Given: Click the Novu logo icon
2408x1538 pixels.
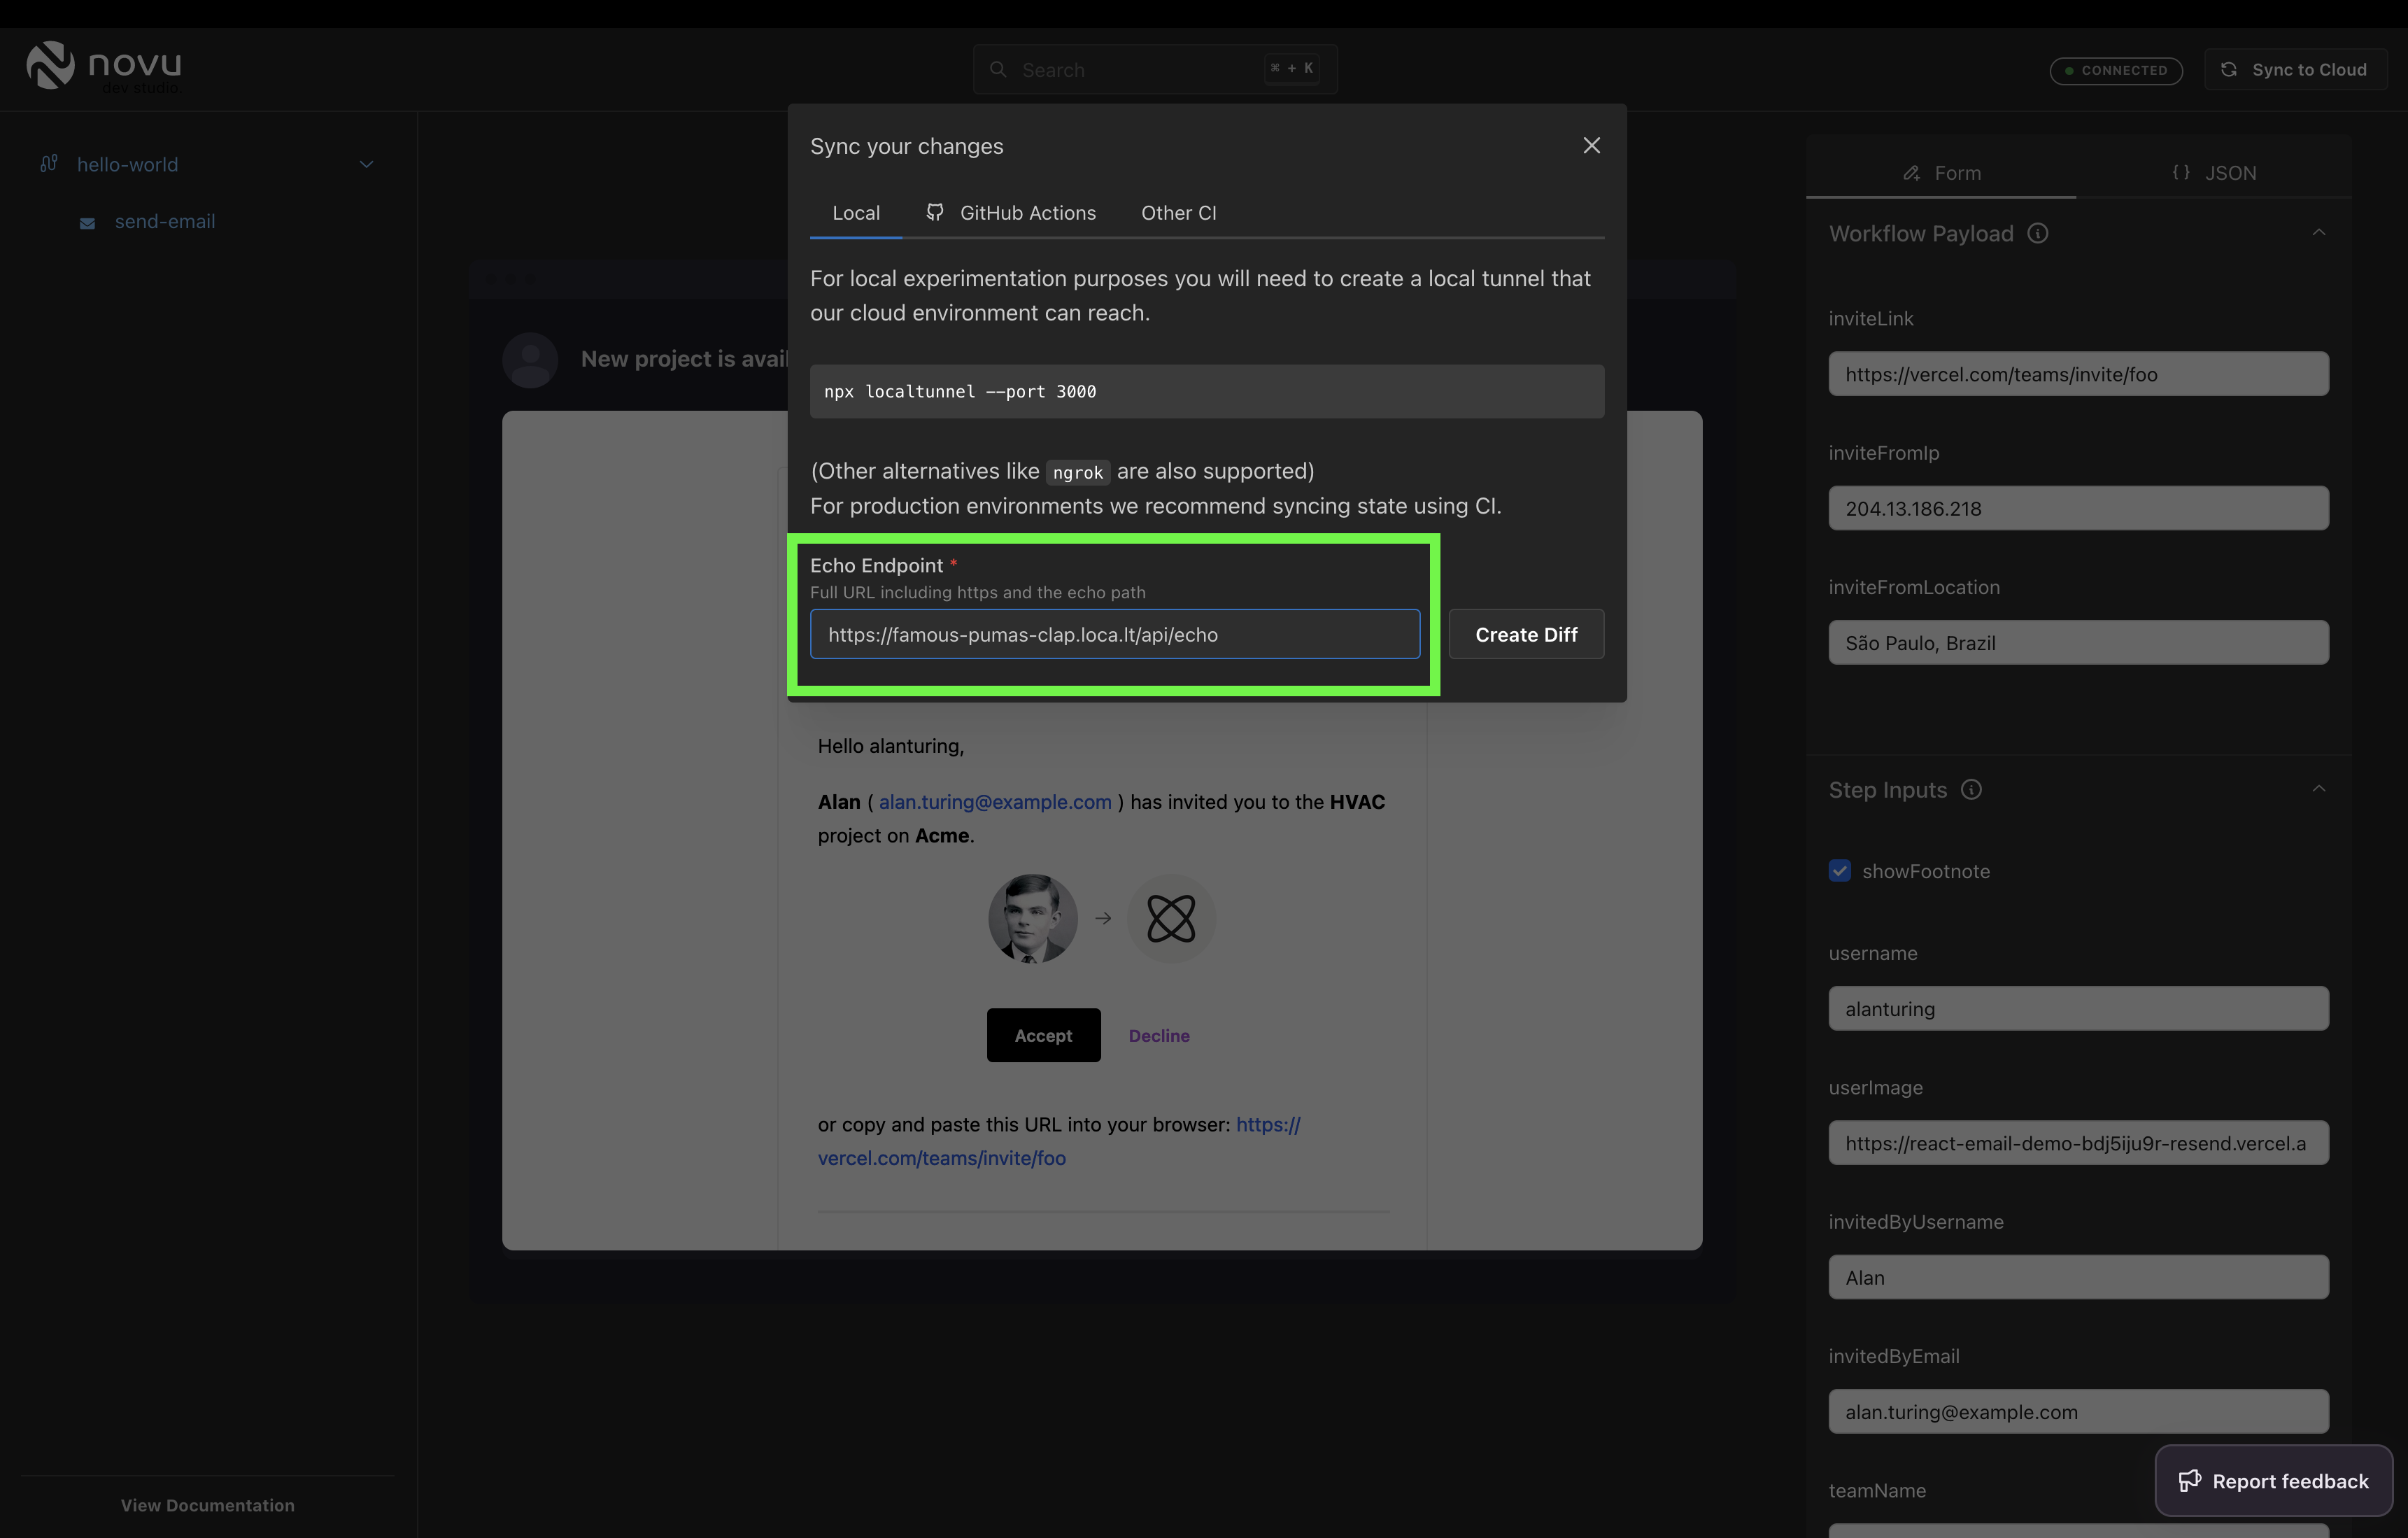Looking at the screenshot, I should (x=50, y=66).
